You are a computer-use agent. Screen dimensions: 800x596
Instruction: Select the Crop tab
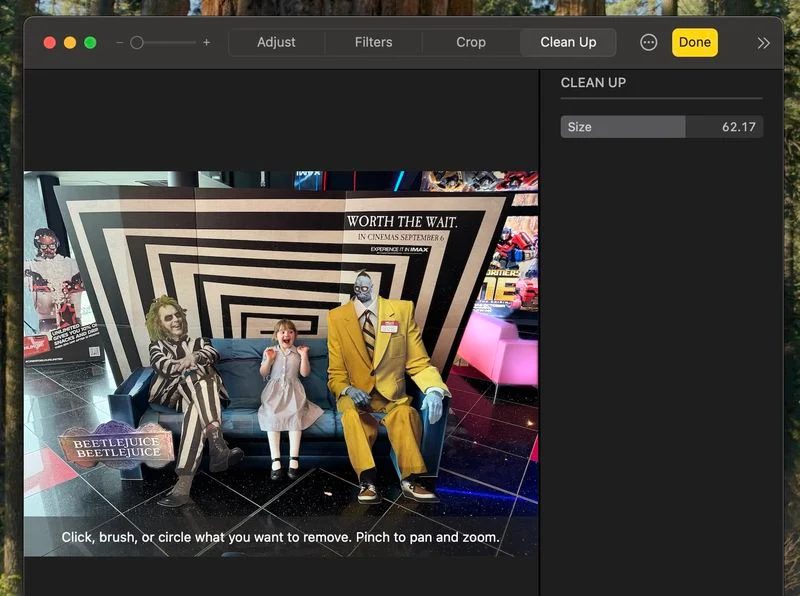click(471, 42)
